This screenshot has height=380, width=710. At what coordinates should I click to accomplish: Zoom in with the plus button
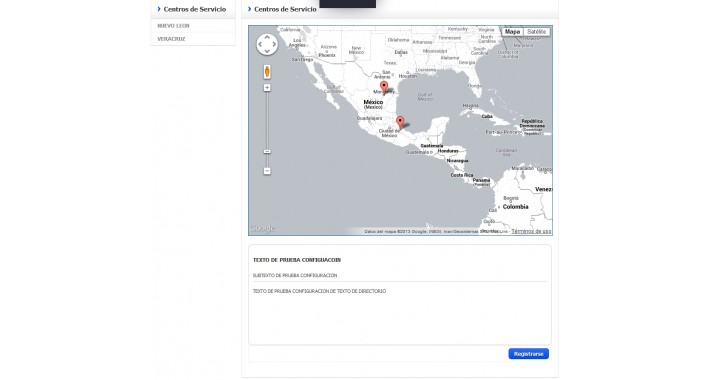(267, 87)
